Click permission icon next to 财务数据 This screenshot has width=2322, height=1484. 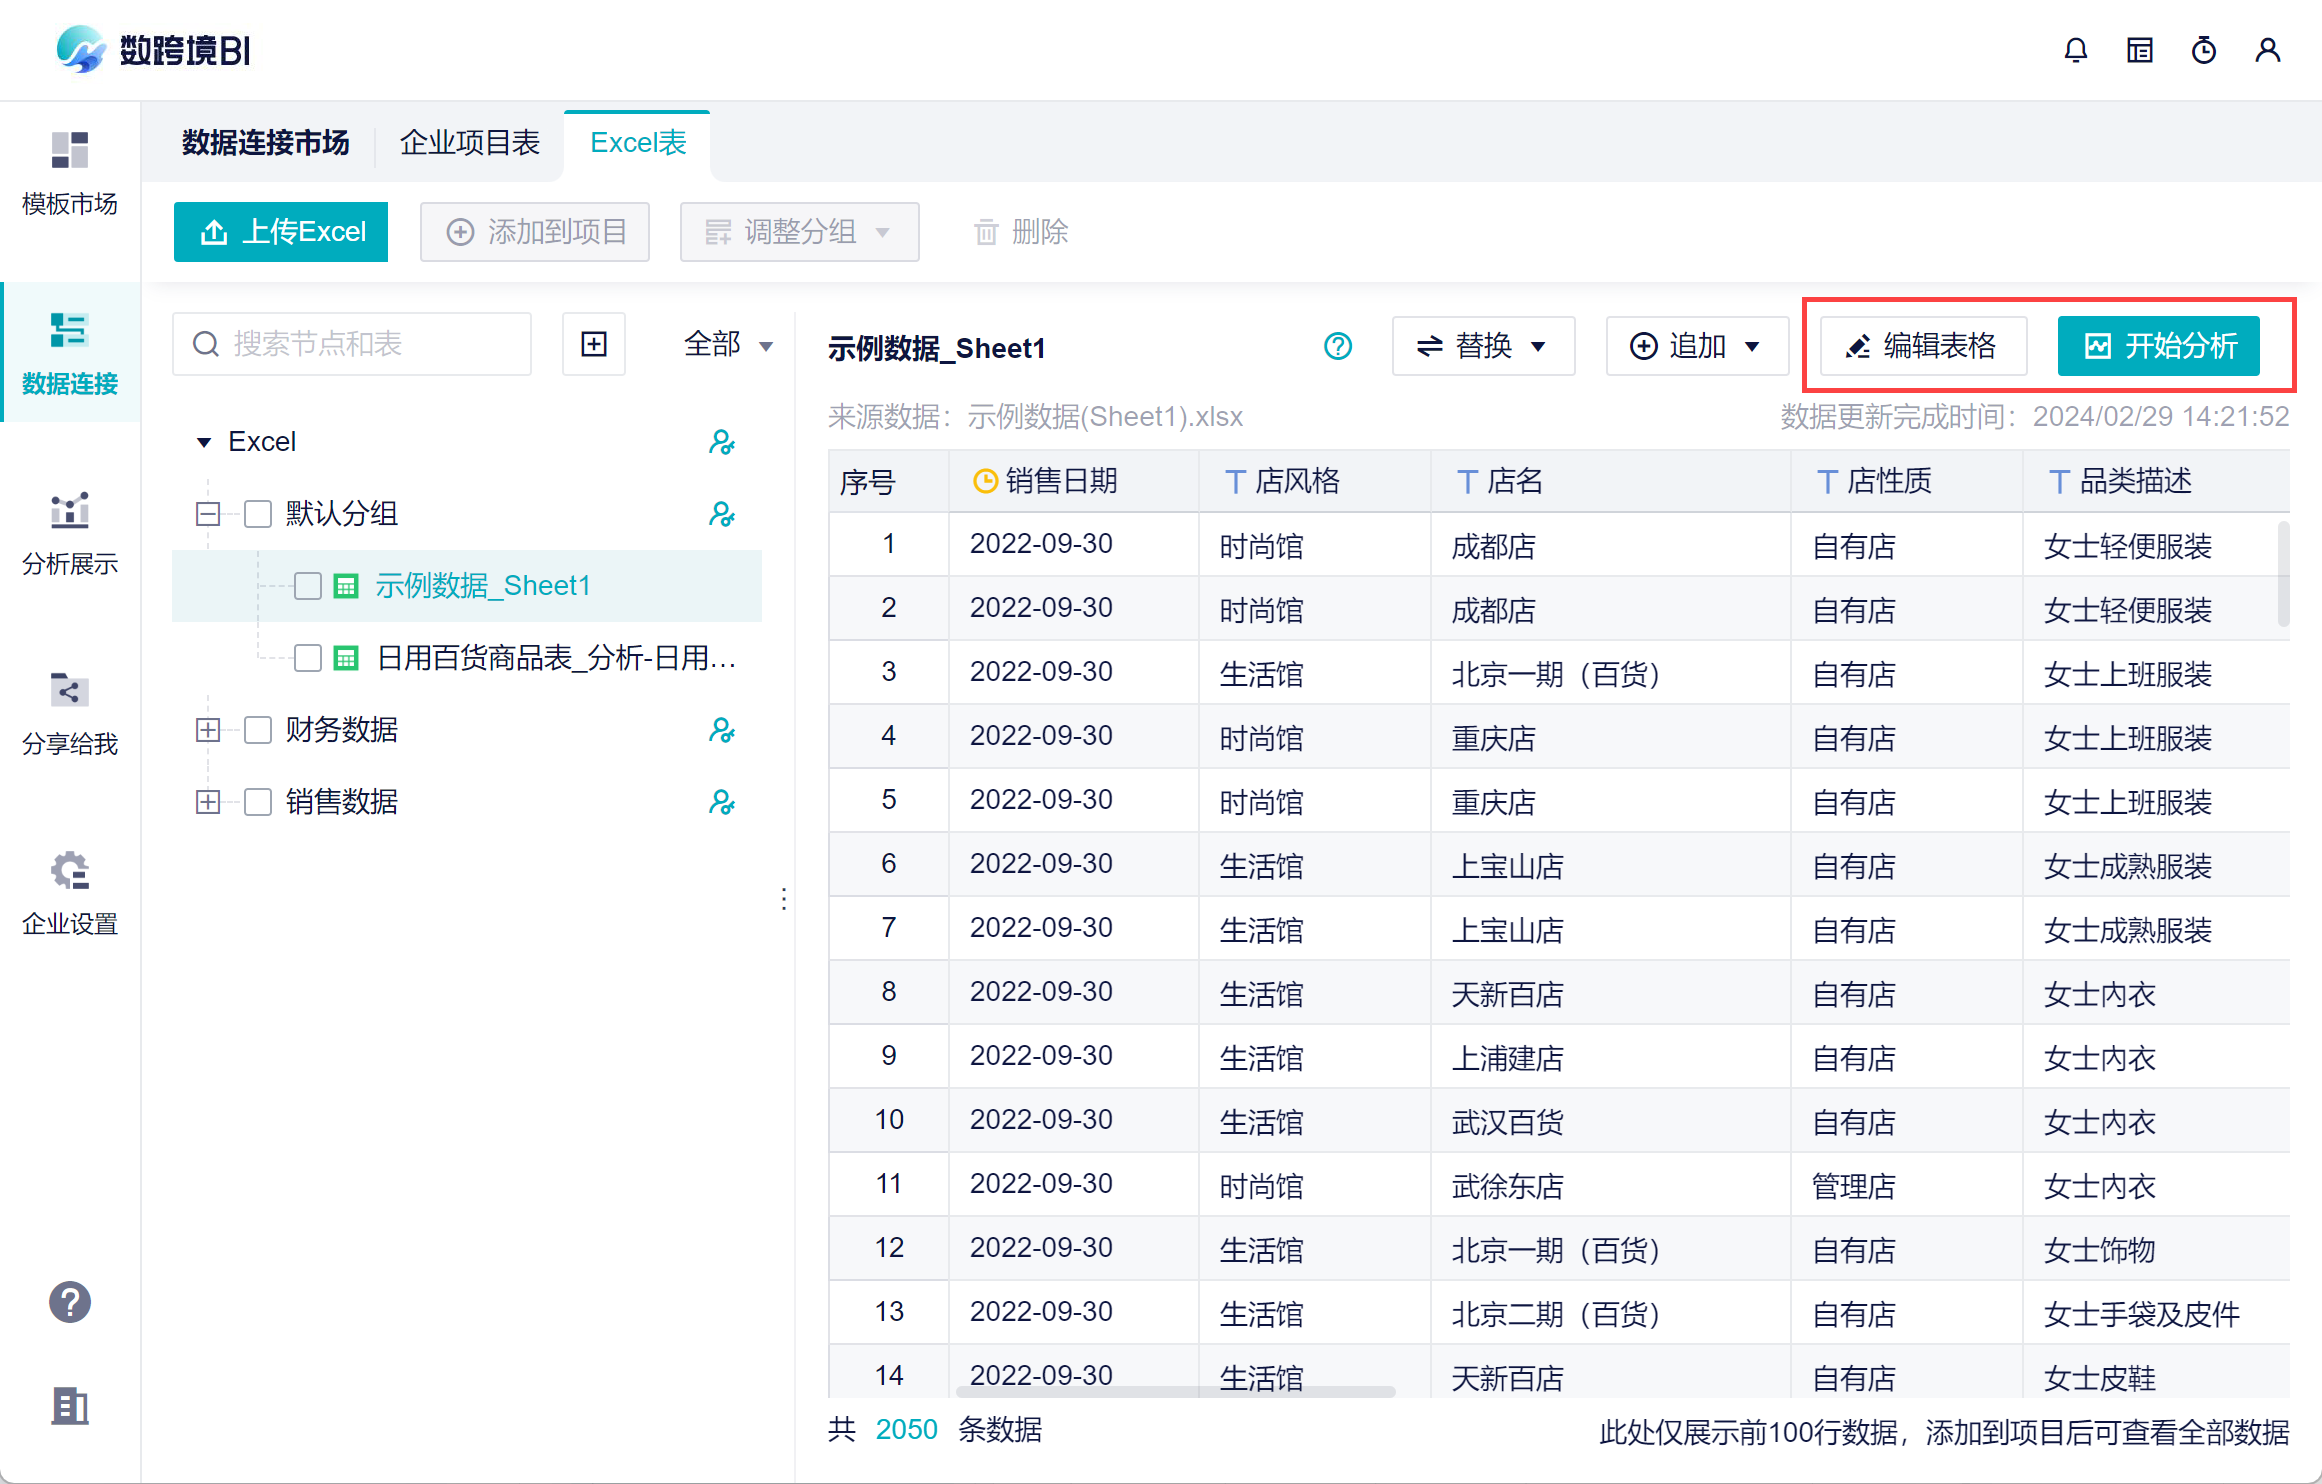[721, 730]
